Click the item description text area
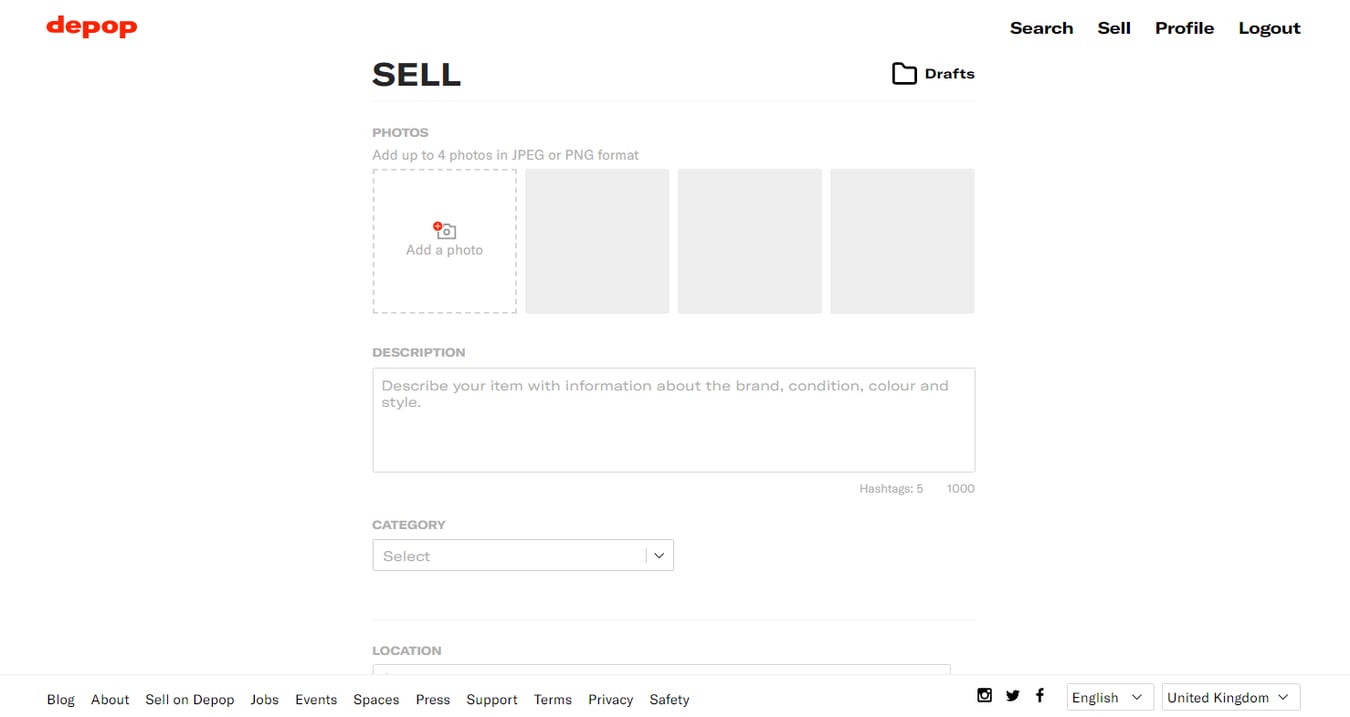Screen dimensions: 1350x717 [x=673, y=419]
